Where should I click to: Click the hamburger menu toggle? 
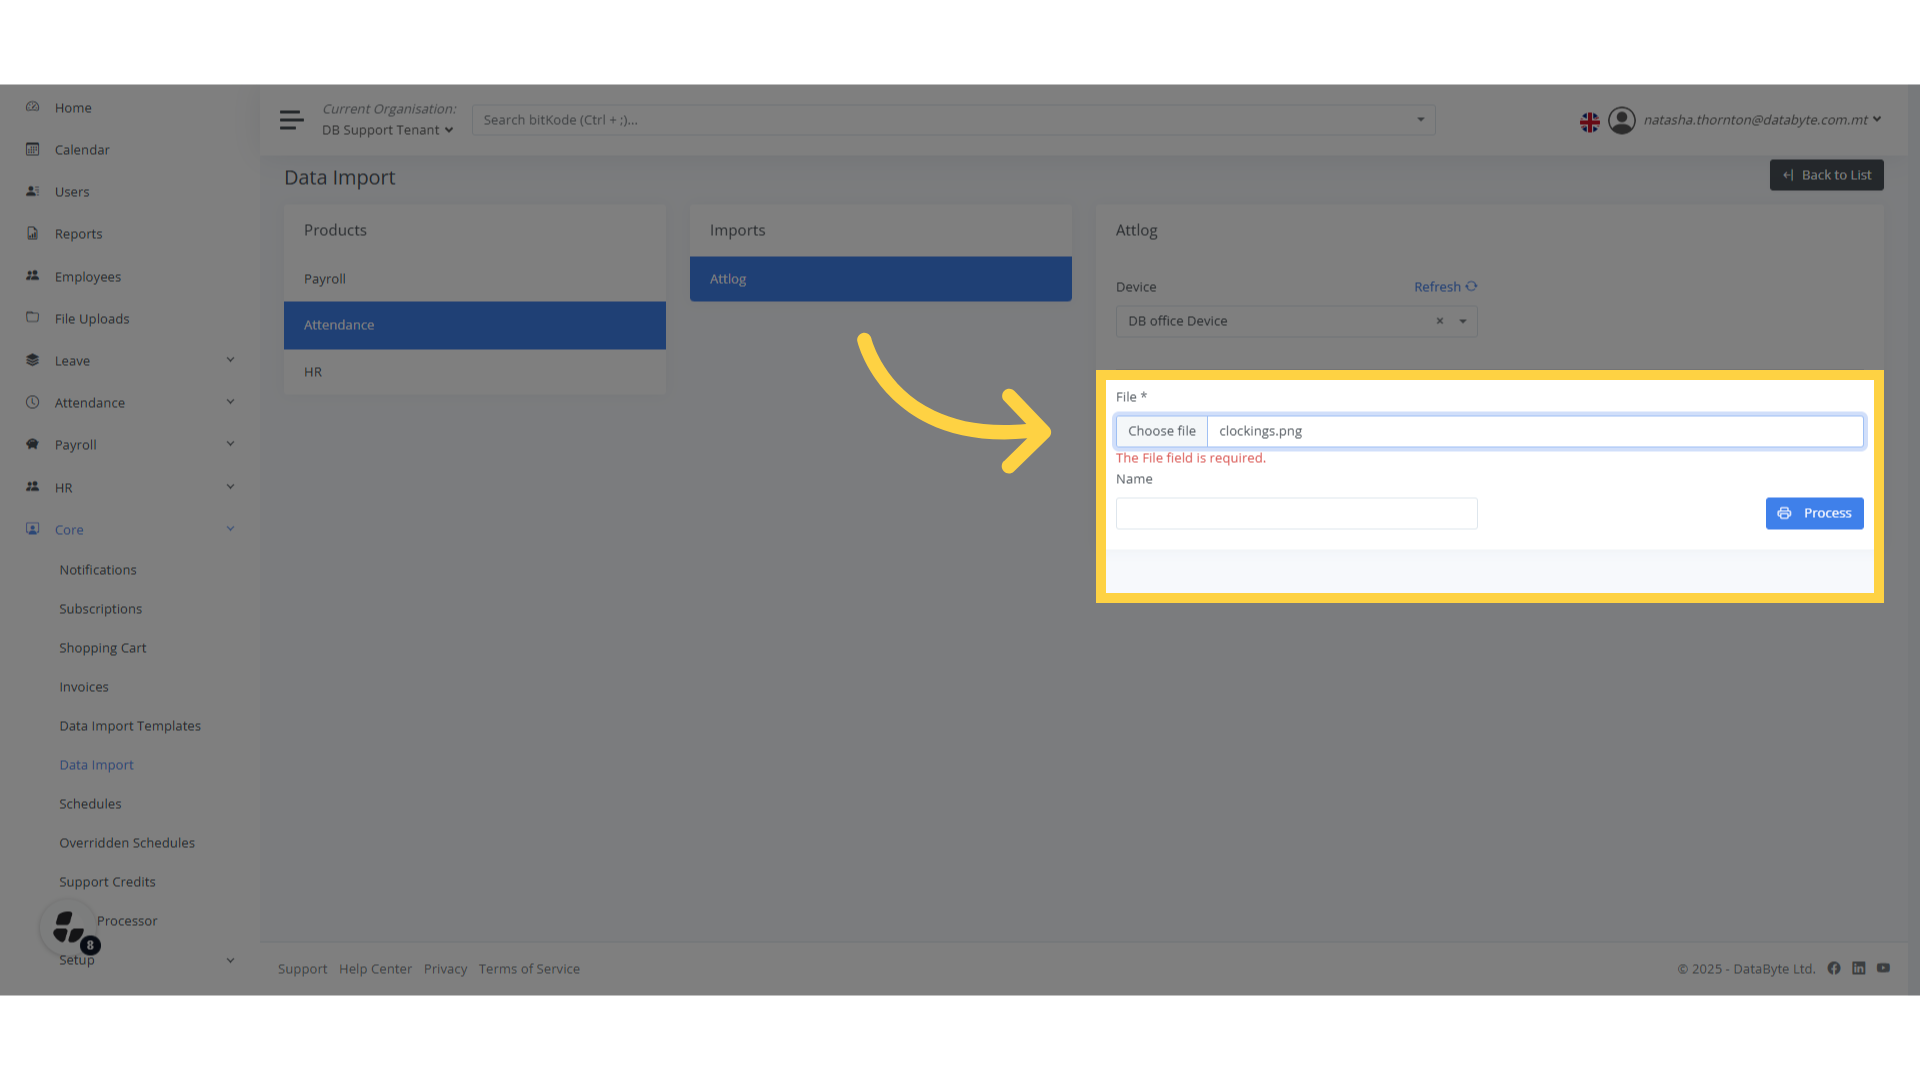pos(291,119)
